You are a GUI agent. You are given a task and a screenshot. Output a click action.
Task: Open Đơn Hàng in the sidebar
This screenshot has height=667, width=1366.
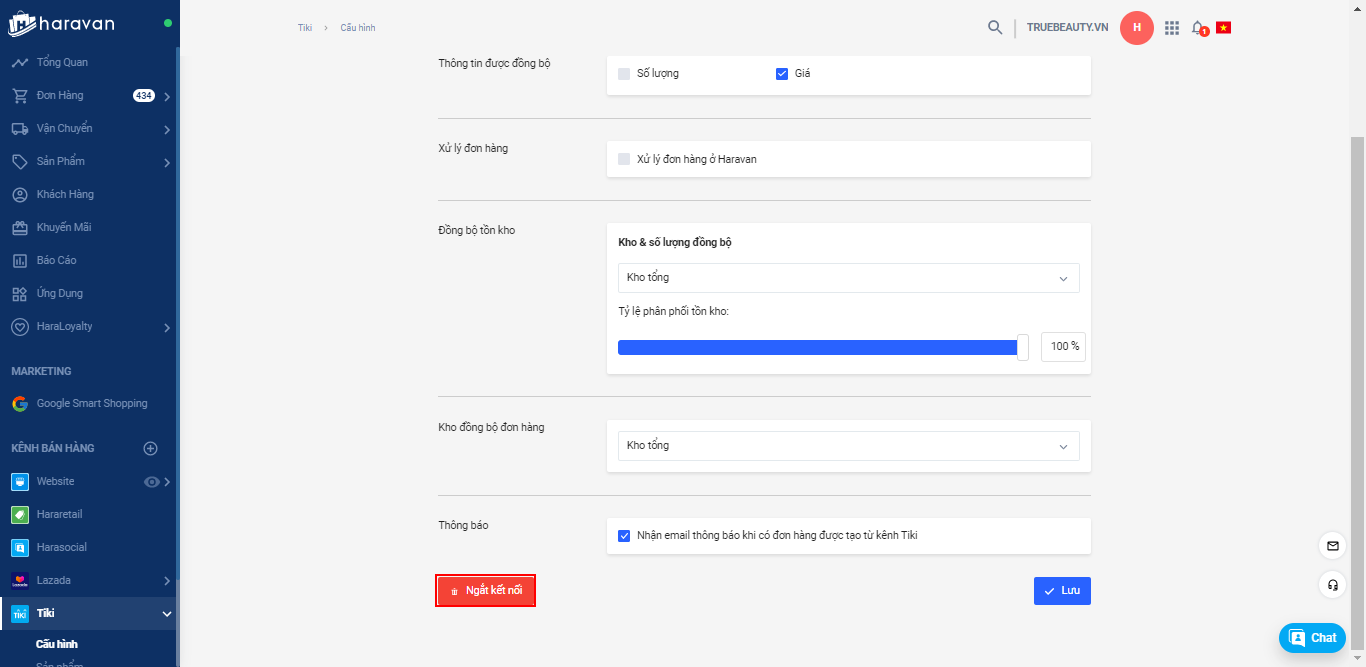pyautogui.click(x=60, y=96)
